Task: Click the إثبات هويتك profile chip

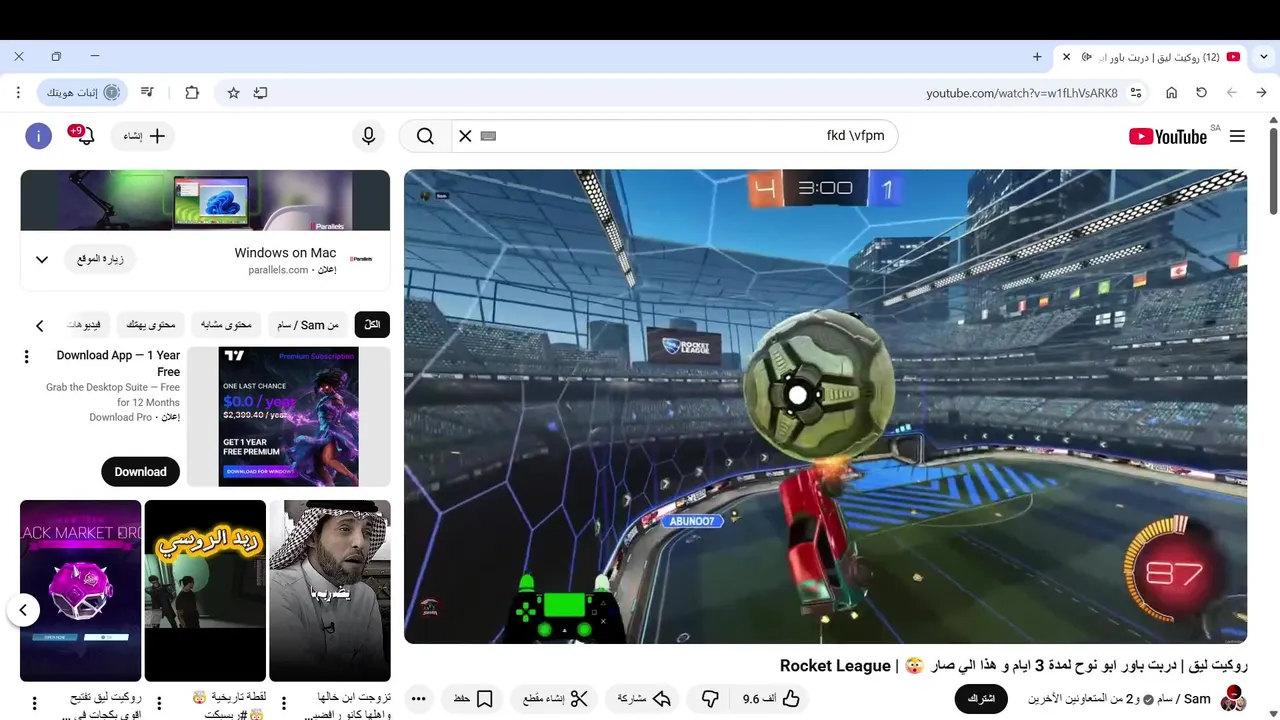Action: coord(82,93)
